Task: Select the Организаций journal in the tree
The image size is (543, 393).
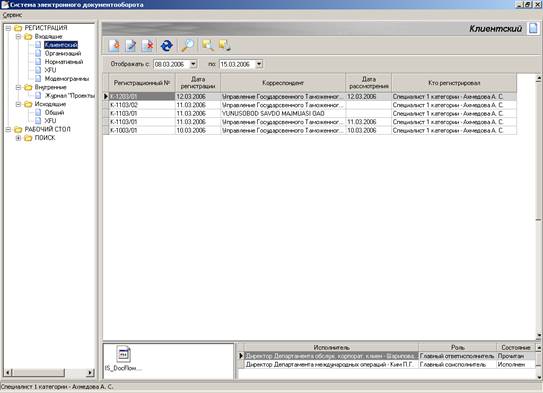Action: [63, 53]
